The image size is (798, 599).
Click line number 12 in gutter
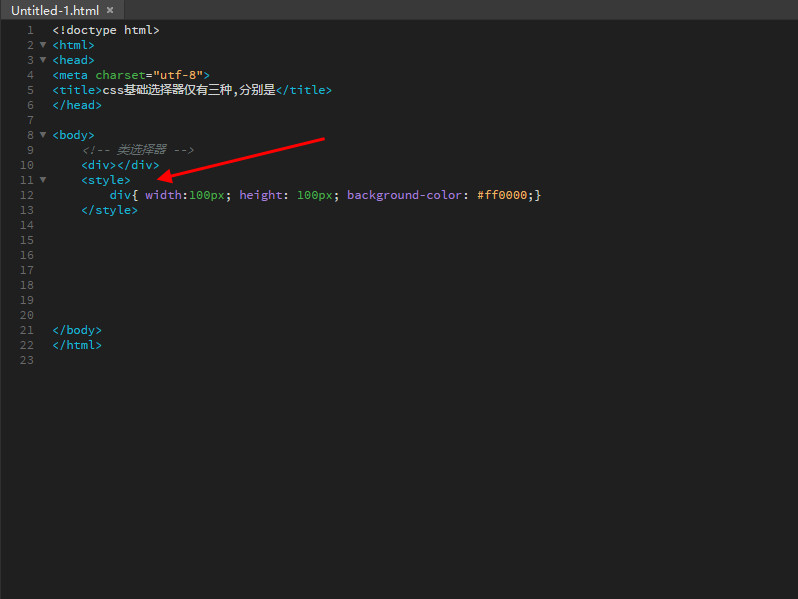point(26,195)
